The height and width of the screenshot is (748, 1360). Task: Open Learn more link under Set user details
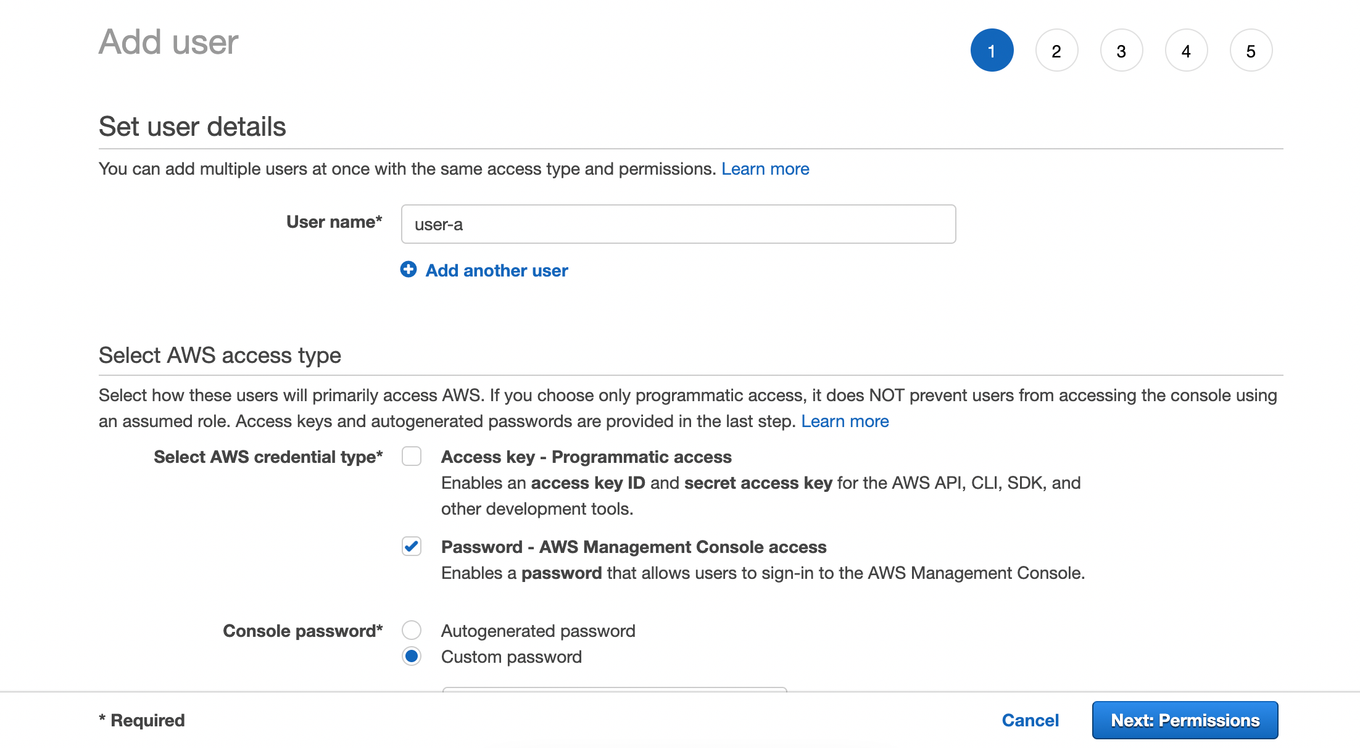(765, 169)
